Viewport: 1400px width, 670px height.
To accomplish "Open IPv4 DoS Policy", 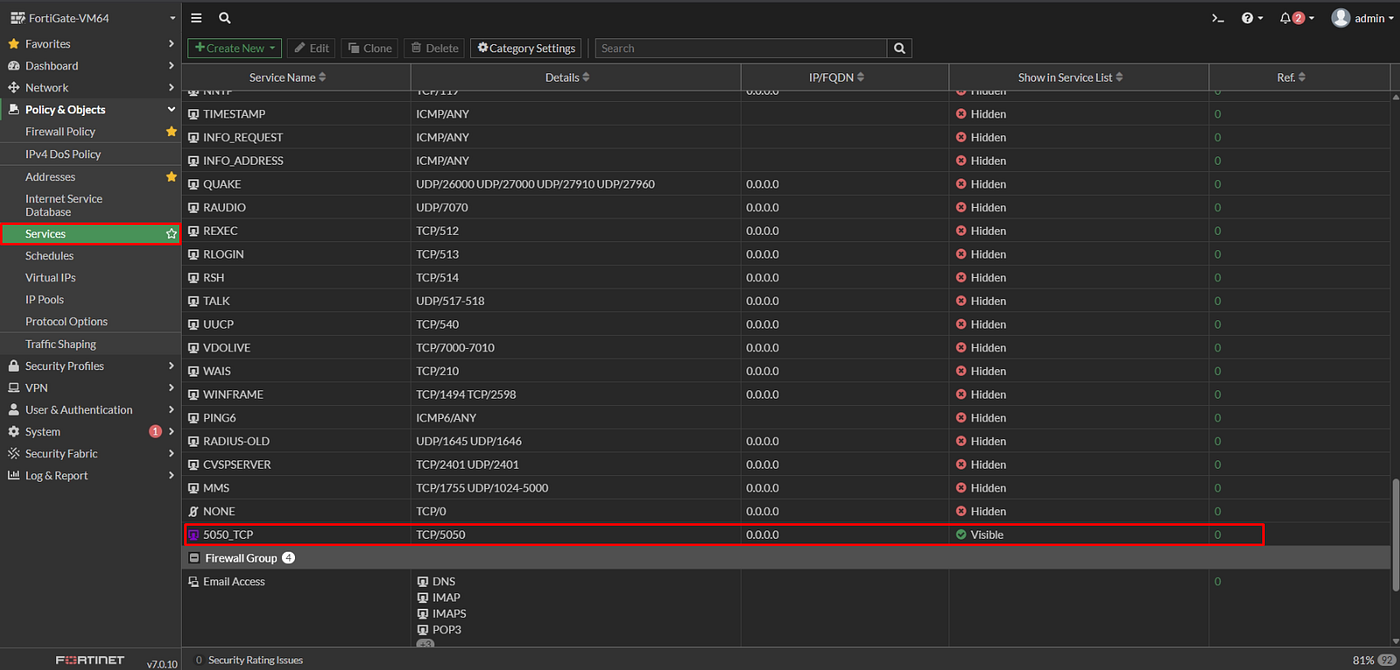I will click(63, 154).
